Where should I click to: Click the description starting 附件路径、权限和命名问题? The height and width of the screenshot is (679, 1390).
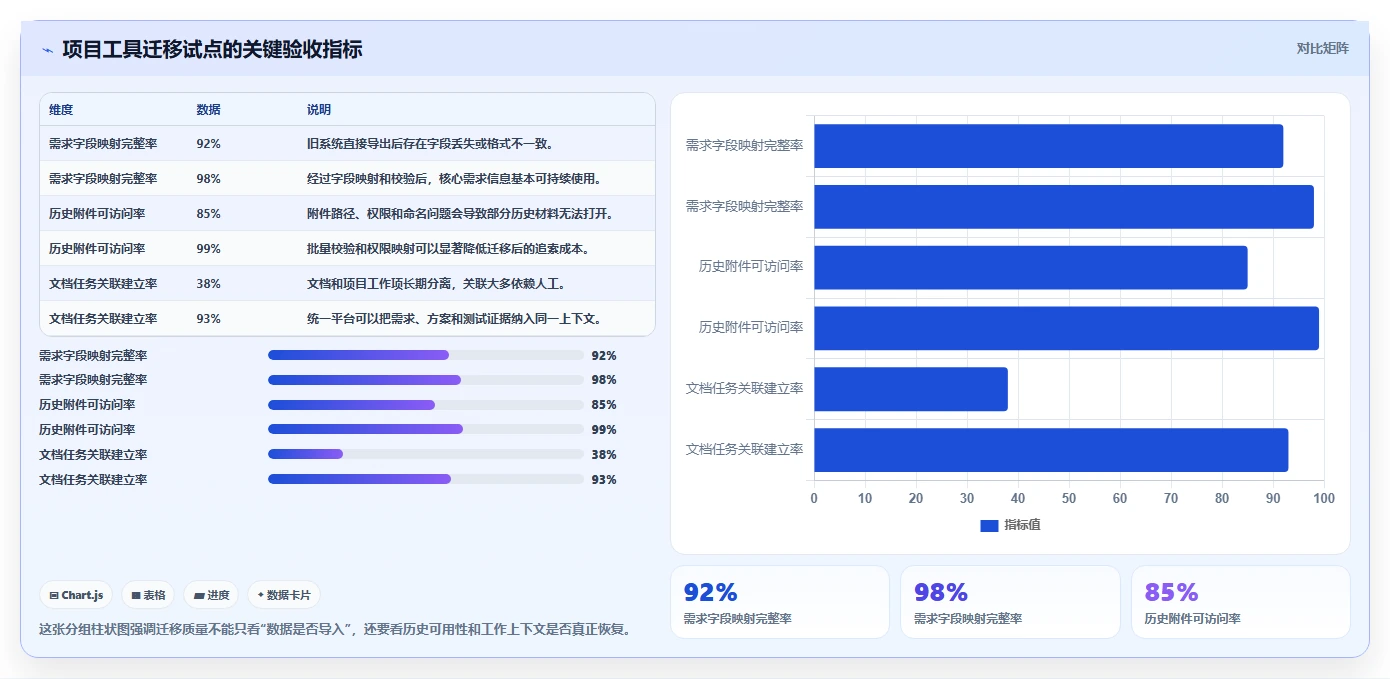(x=460, y=214)
